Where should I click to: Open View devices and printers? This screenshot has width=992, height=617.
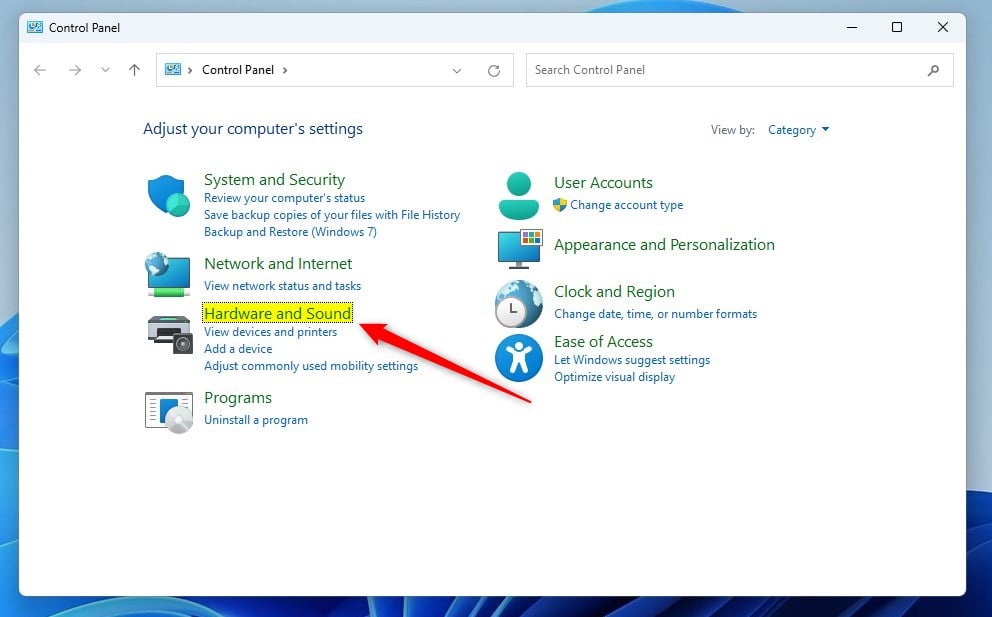[270, 332]
